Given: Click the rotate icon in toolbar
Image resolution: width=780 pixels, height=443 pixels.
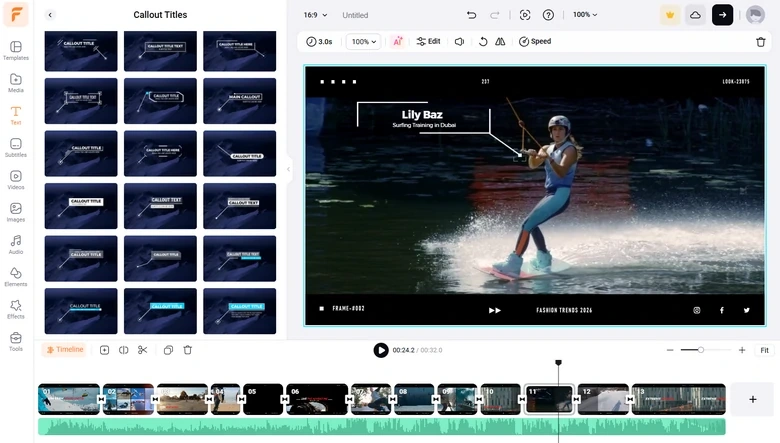Looking at the screenshot, I should pyautogui.click(x=483, y=42).
